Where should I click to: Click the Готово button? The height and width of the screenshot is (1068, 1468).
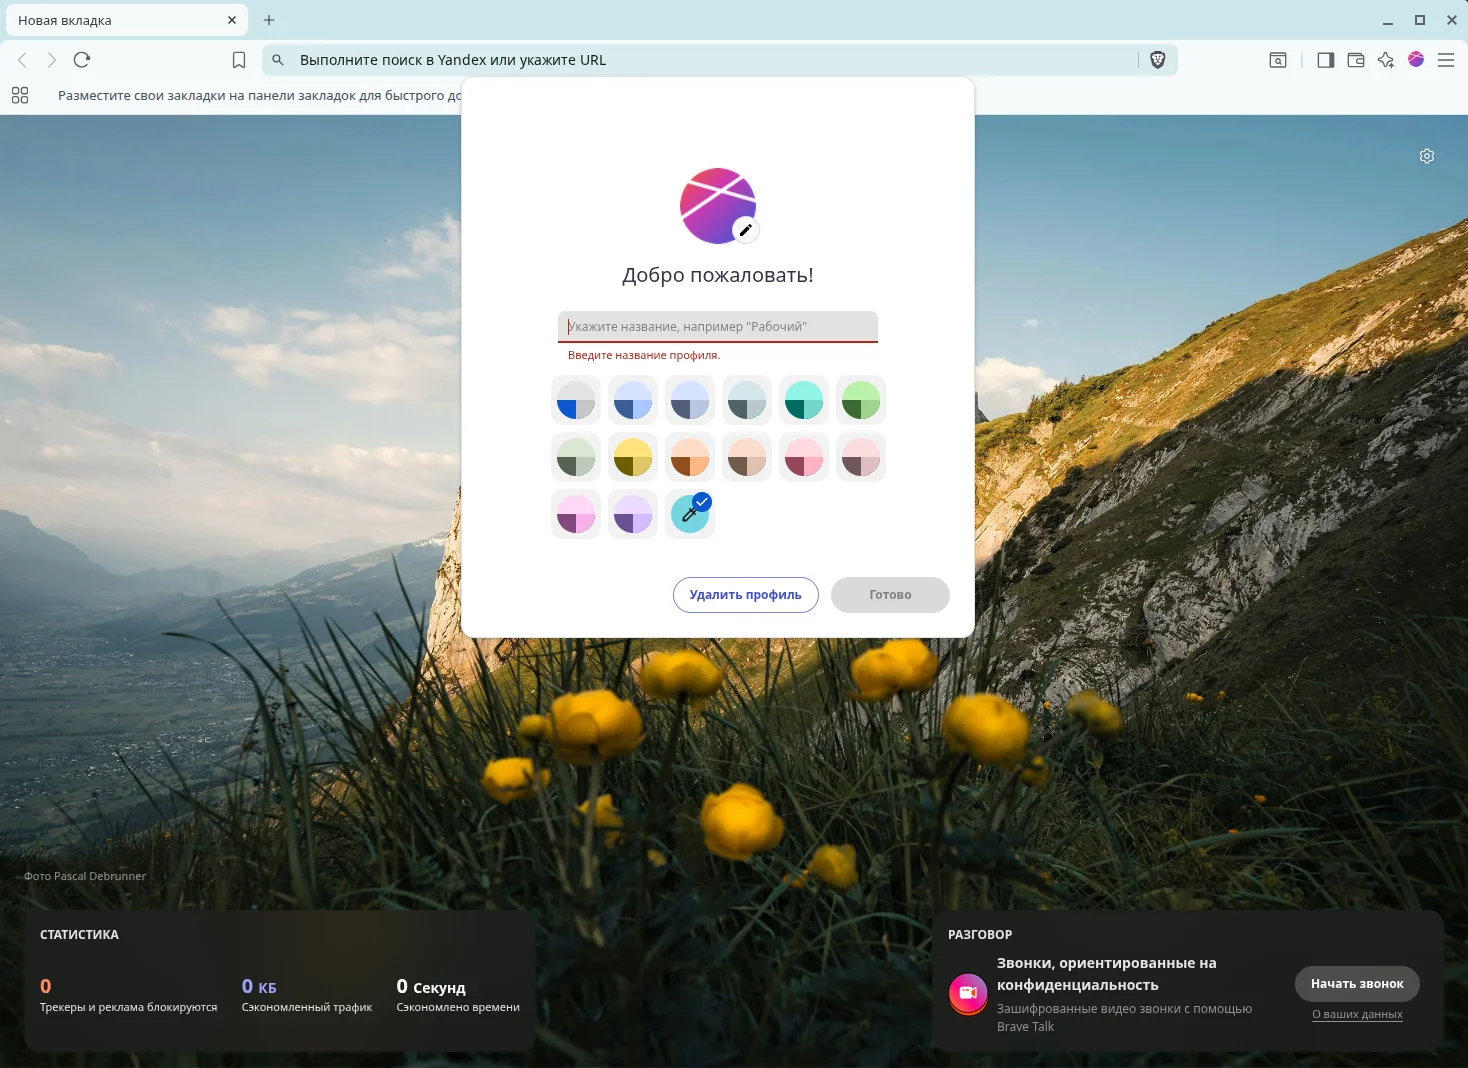890,595
